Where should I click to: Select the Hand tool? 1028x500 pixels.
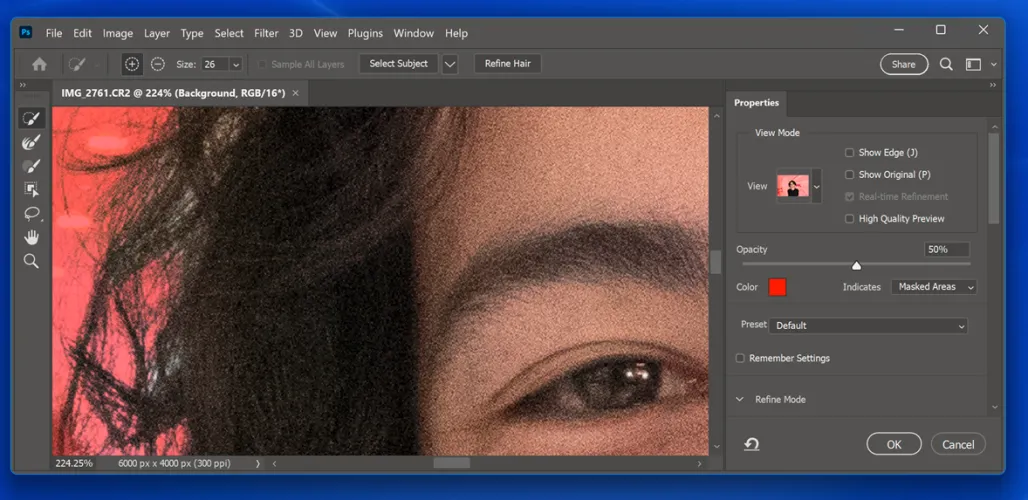(x=31, y=237)
